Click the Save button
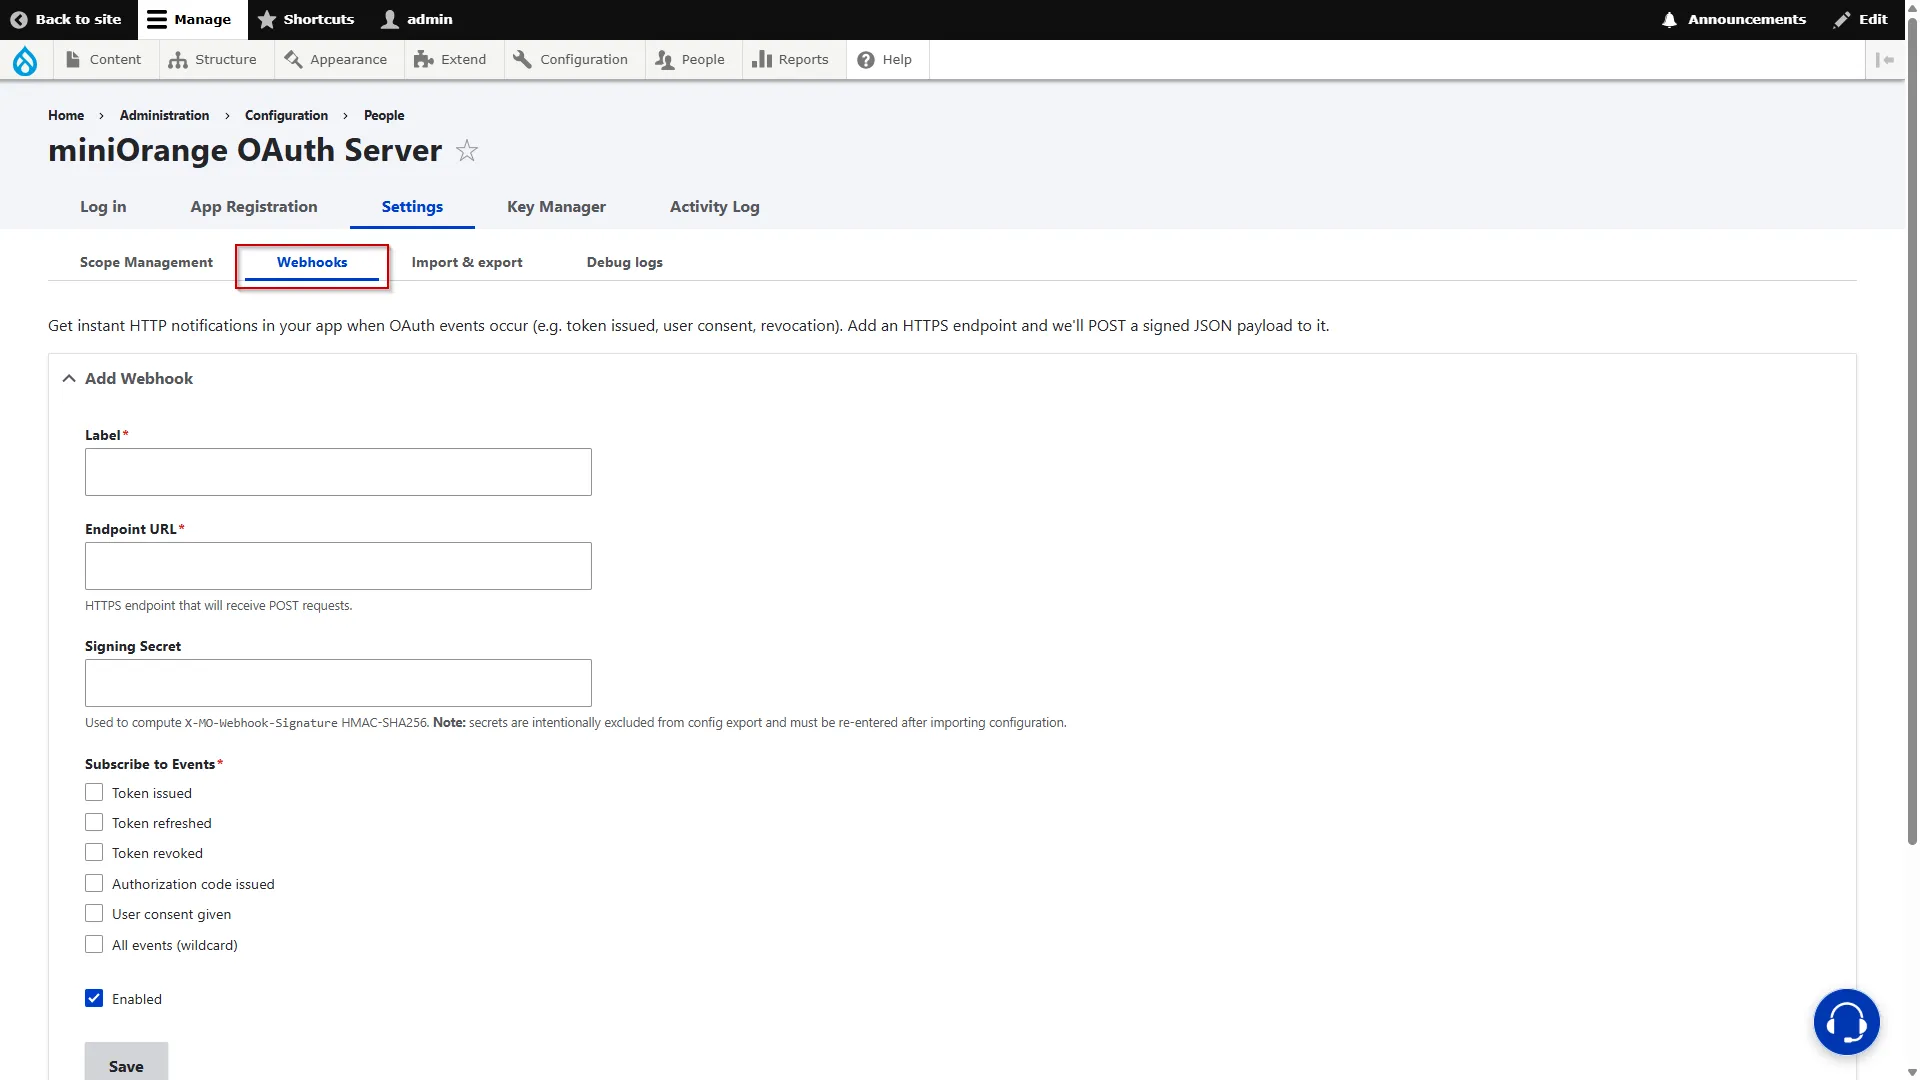The width and height of the screenshot is (1920, 1080). coord(126,1062)
